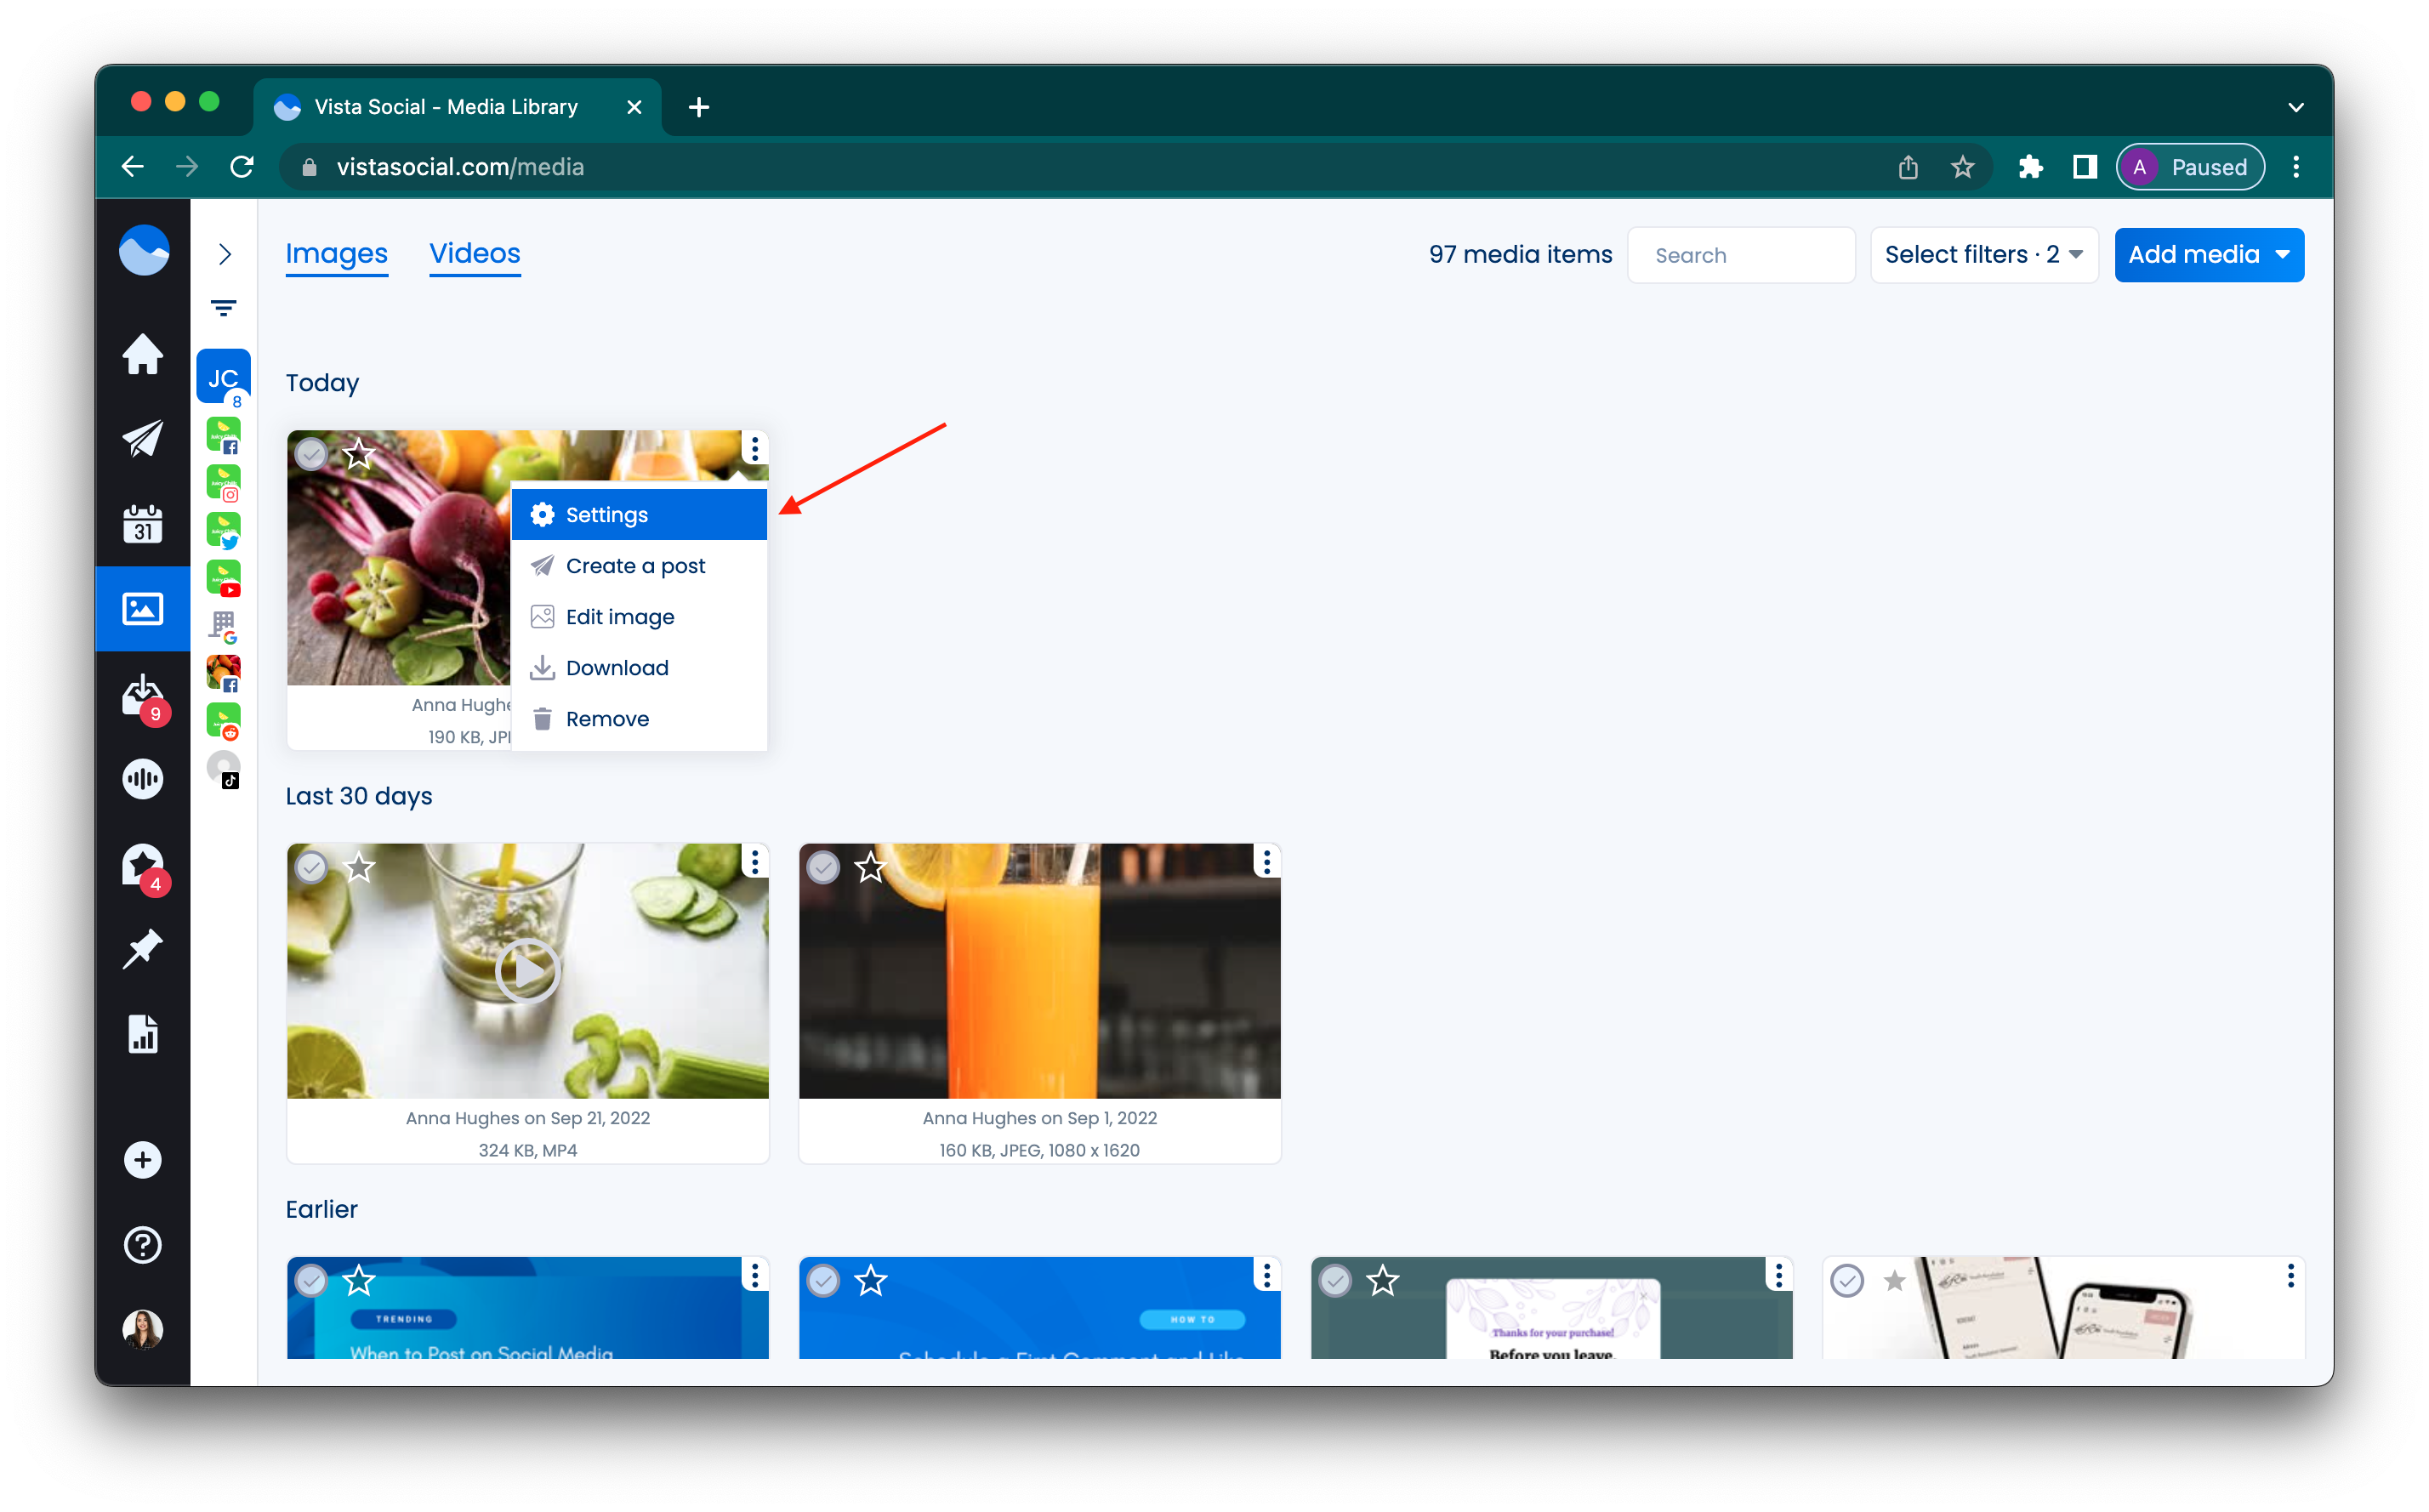Open three-dot menu on 'Before you leave' image

click(x=1779, y=1275)
